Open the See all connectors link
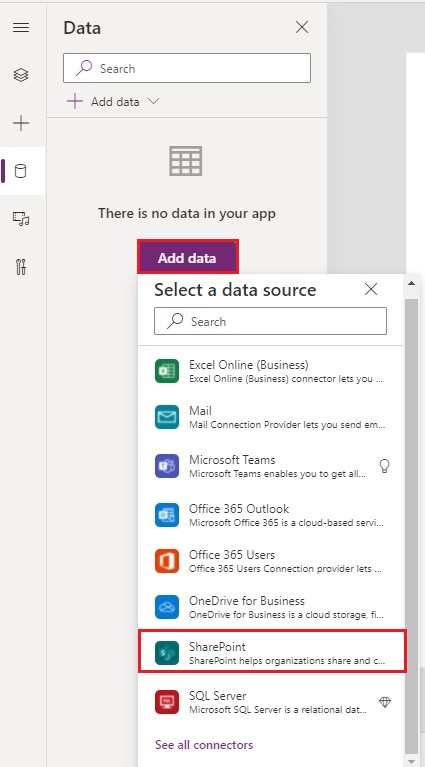Viewport: 425px width, 767px height. [x=204, y=744]
